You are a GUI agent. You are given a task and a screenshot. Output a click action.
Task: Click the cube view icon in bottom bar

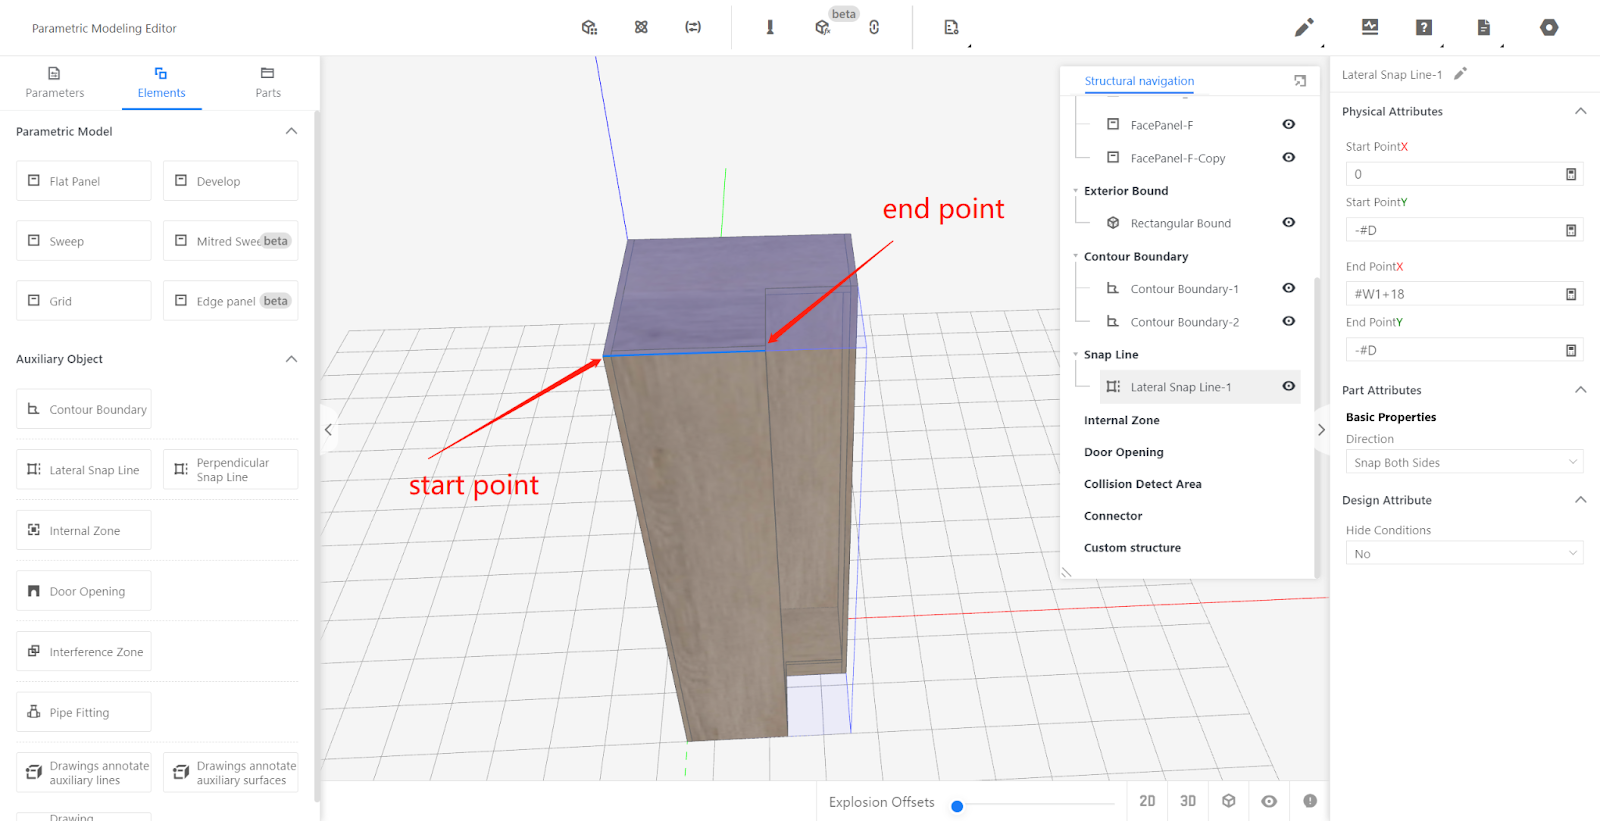coord(1229,801)
